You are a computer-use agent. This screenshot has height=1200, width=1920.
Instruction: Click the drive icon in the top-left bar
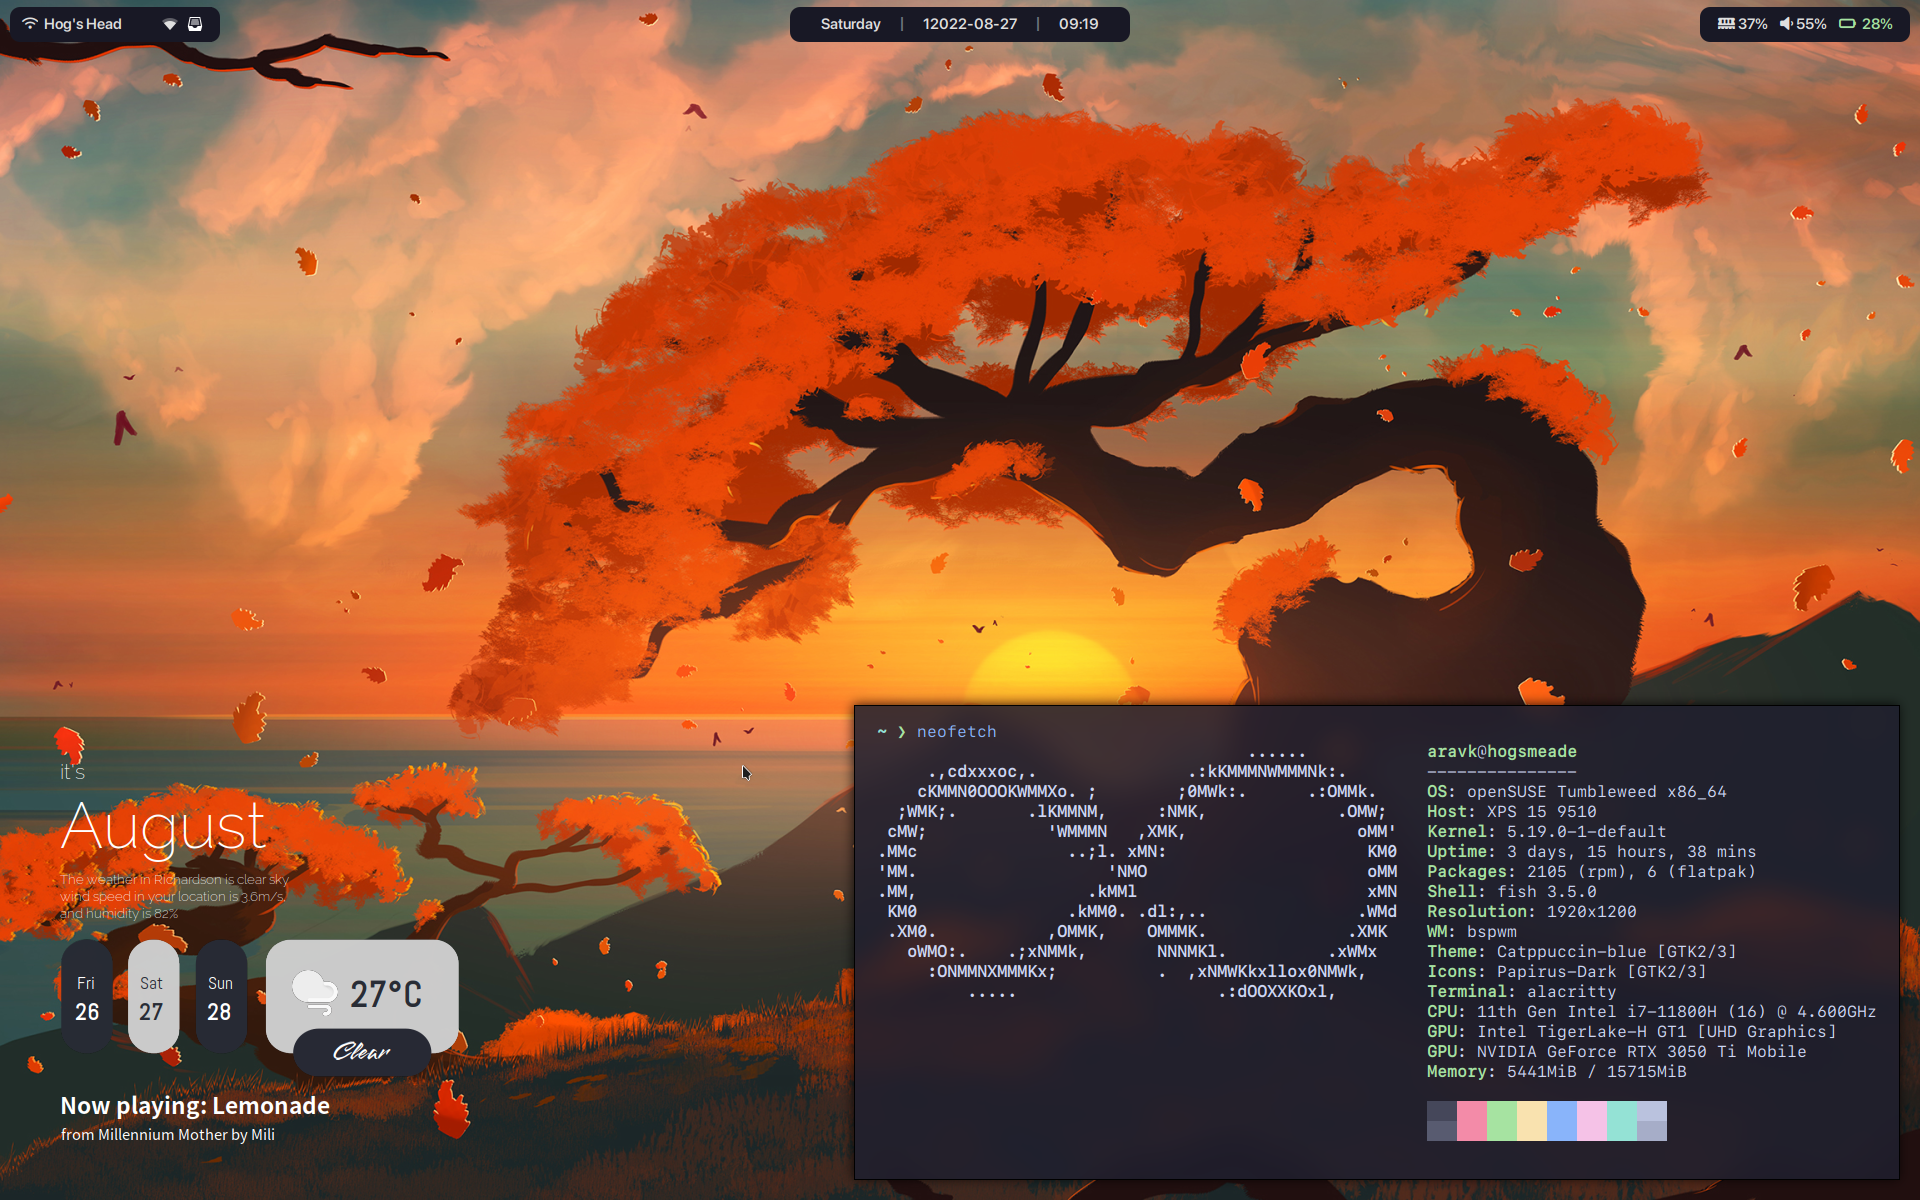coord(195,24)
